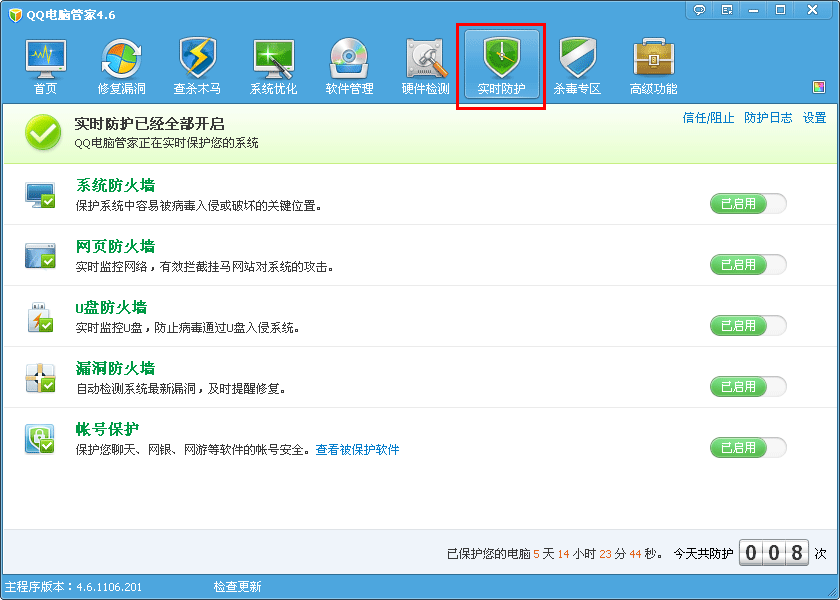This screenshot has height=600, width=840.
Task: Click the skin color palette icon
Action: tap(819, 87)
